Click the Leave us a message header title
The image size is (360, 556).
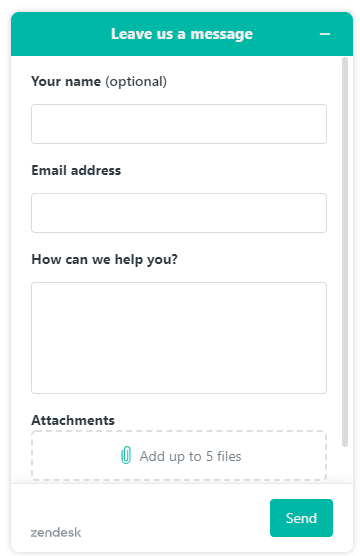coord(182,34)
